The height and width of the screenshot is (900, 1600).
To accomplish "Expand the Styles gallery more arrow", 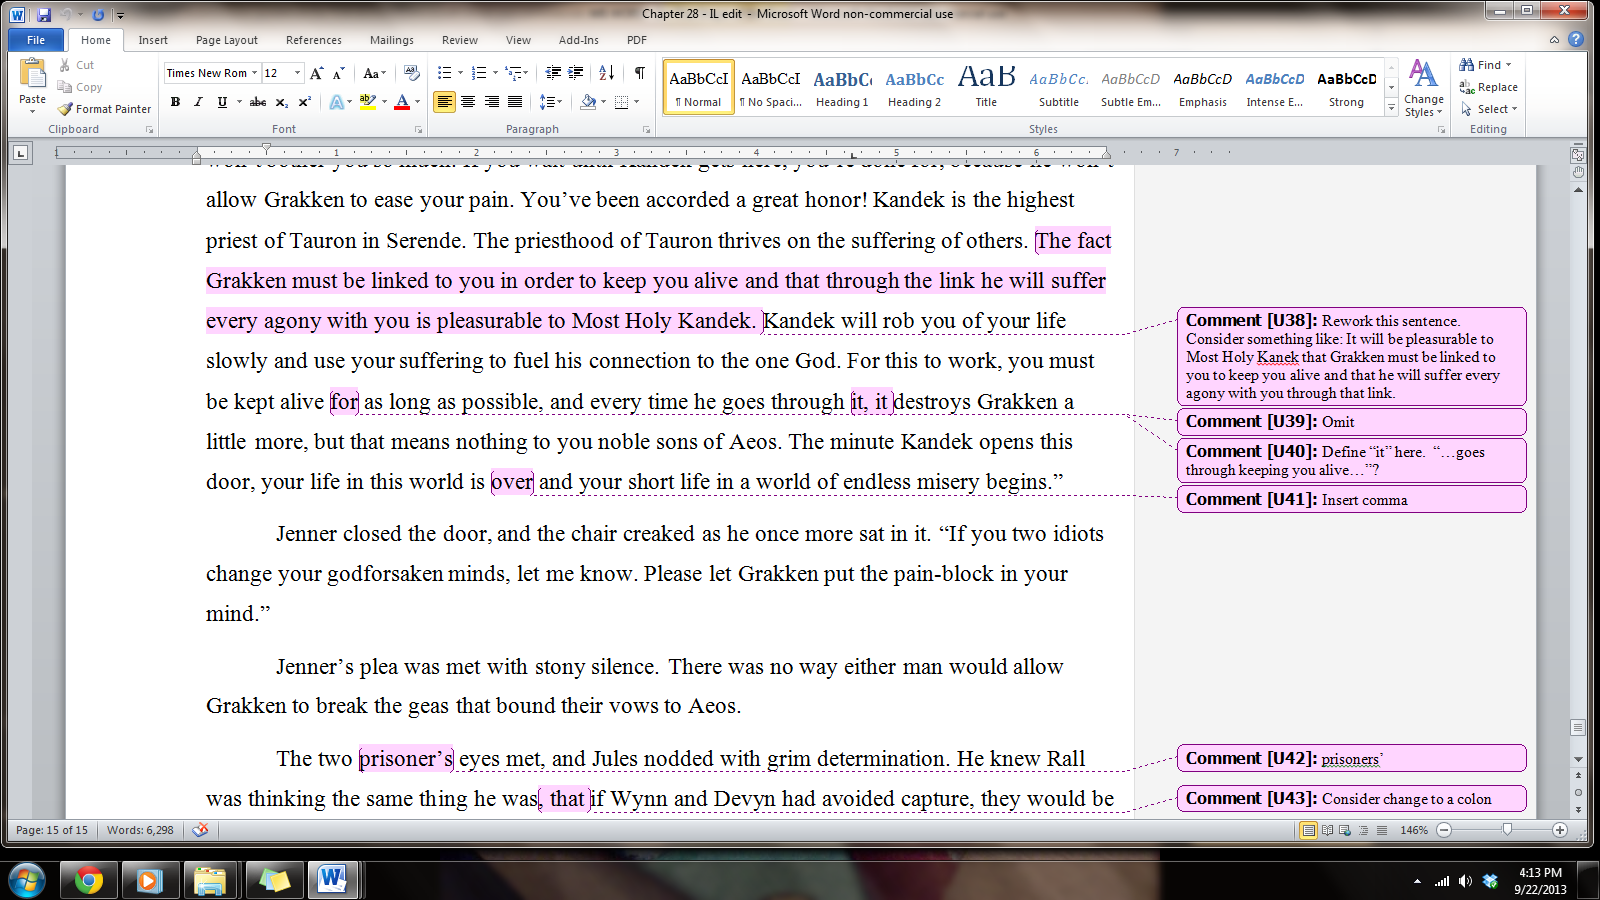I will 1391,109.
